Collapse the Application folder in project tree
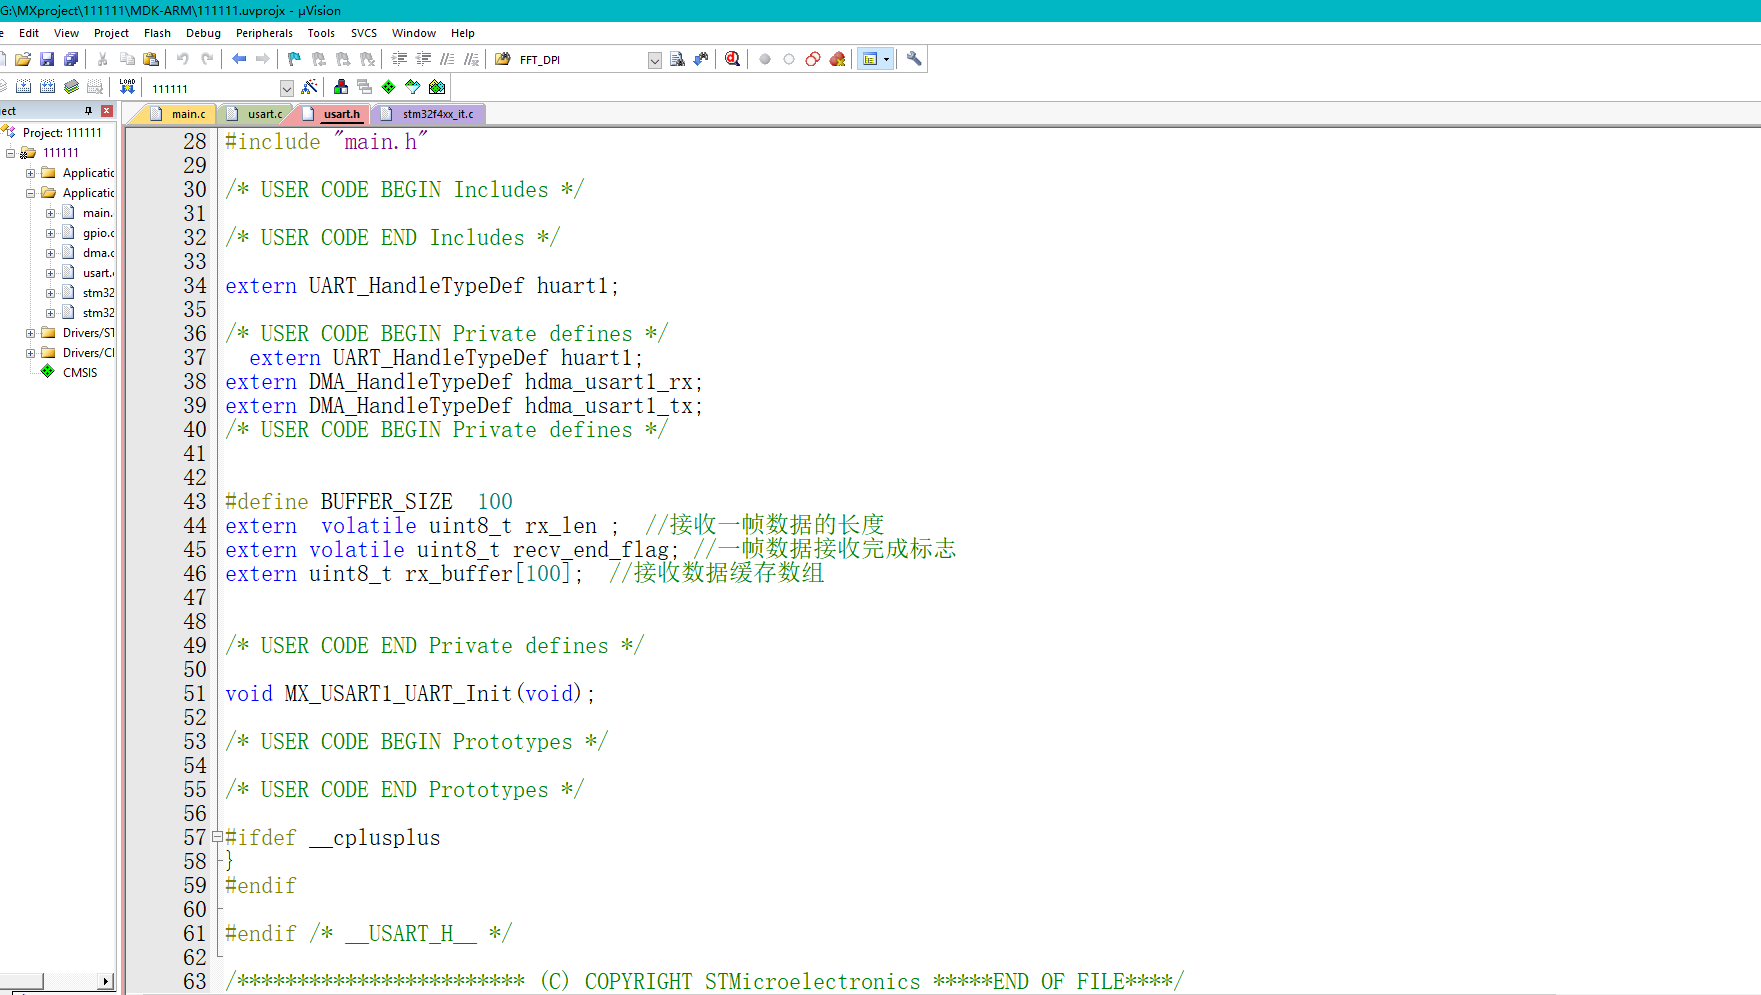This screenshot has height=995, width=1761. pyautogui.click(x=32, y=192)
